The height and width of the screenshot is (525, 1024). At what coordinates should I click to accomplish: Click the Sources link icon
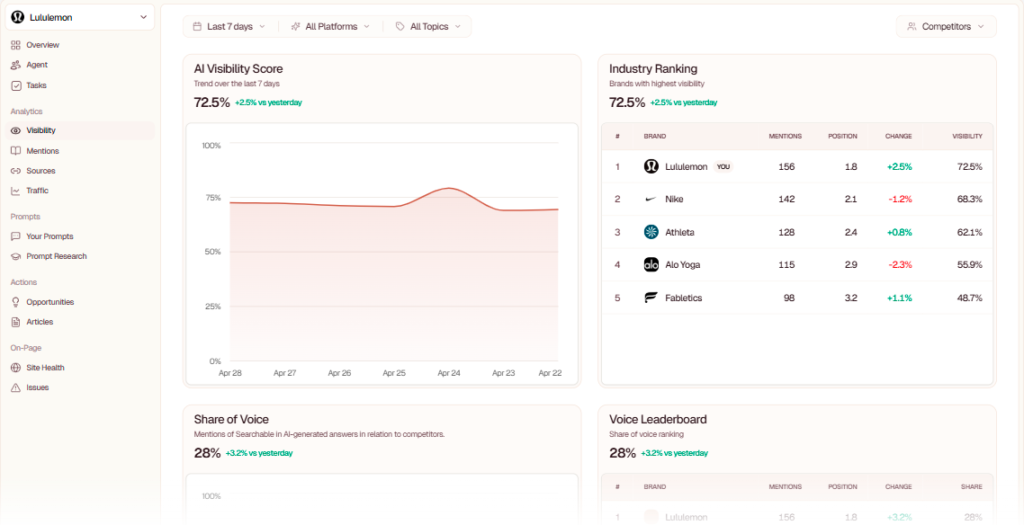(16, 171)
